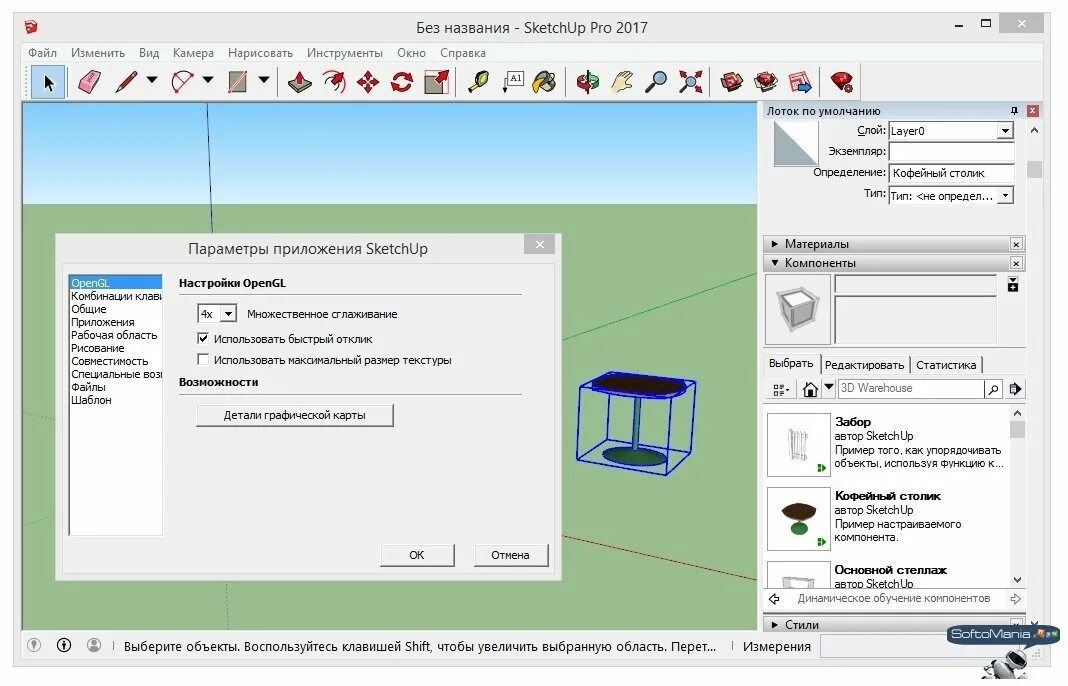
Task: Click the sign-in user status bar icon
Action: [94, 644]
